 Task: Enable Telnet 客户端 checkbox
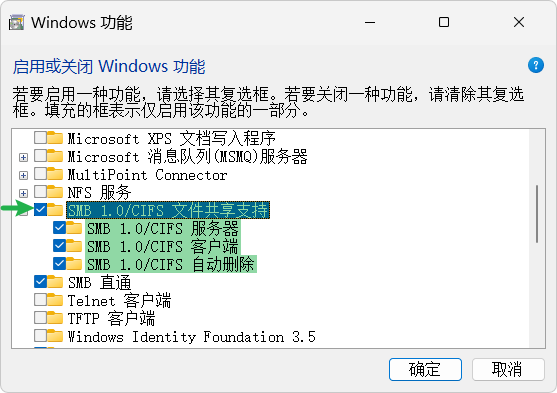pyautogui.click(x=40, y=300)
